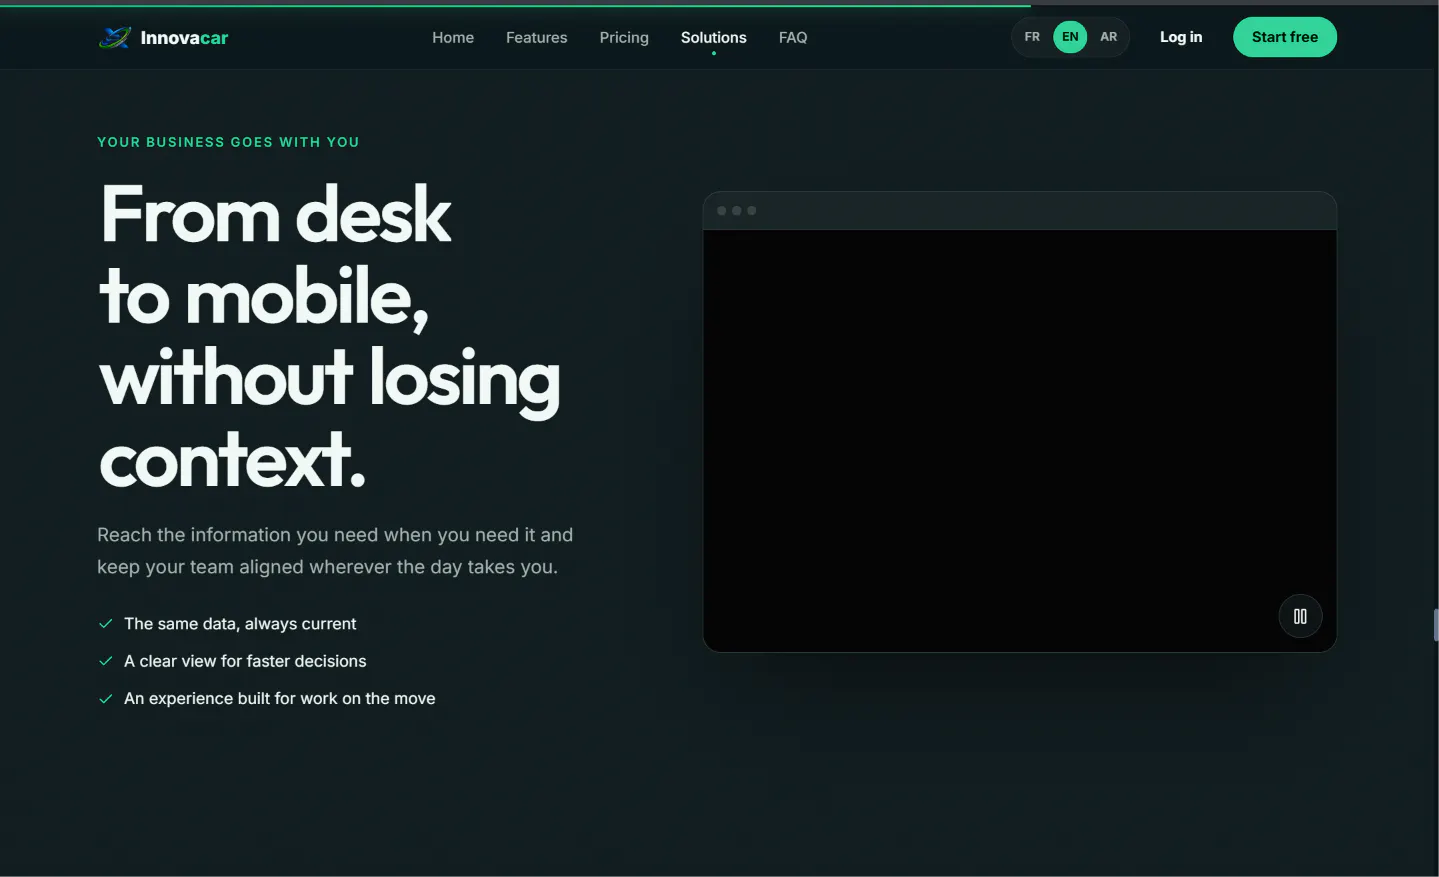Click checkmark beside 'A clear view'
This screenshot has height=877, width=1439.
click(105, 661)
